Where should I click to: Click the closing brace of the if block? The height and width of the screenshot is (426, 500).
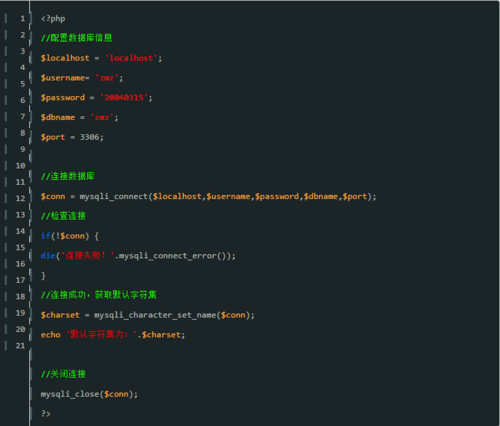[x=43, y=275]
